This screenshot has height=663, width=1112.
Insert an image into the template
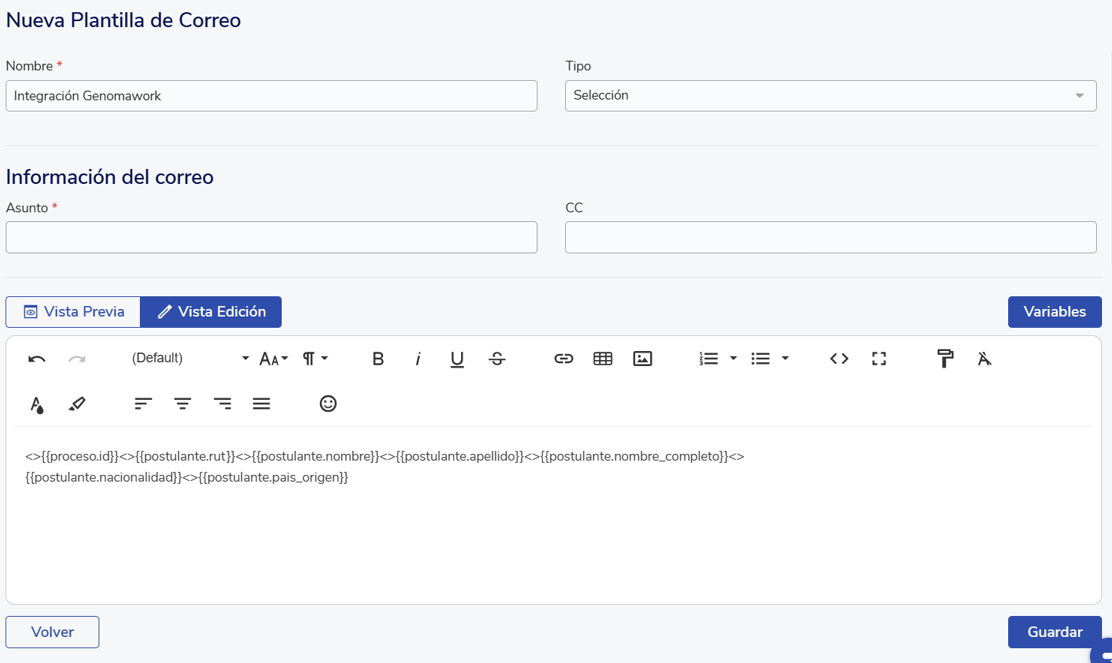[643, 359]
